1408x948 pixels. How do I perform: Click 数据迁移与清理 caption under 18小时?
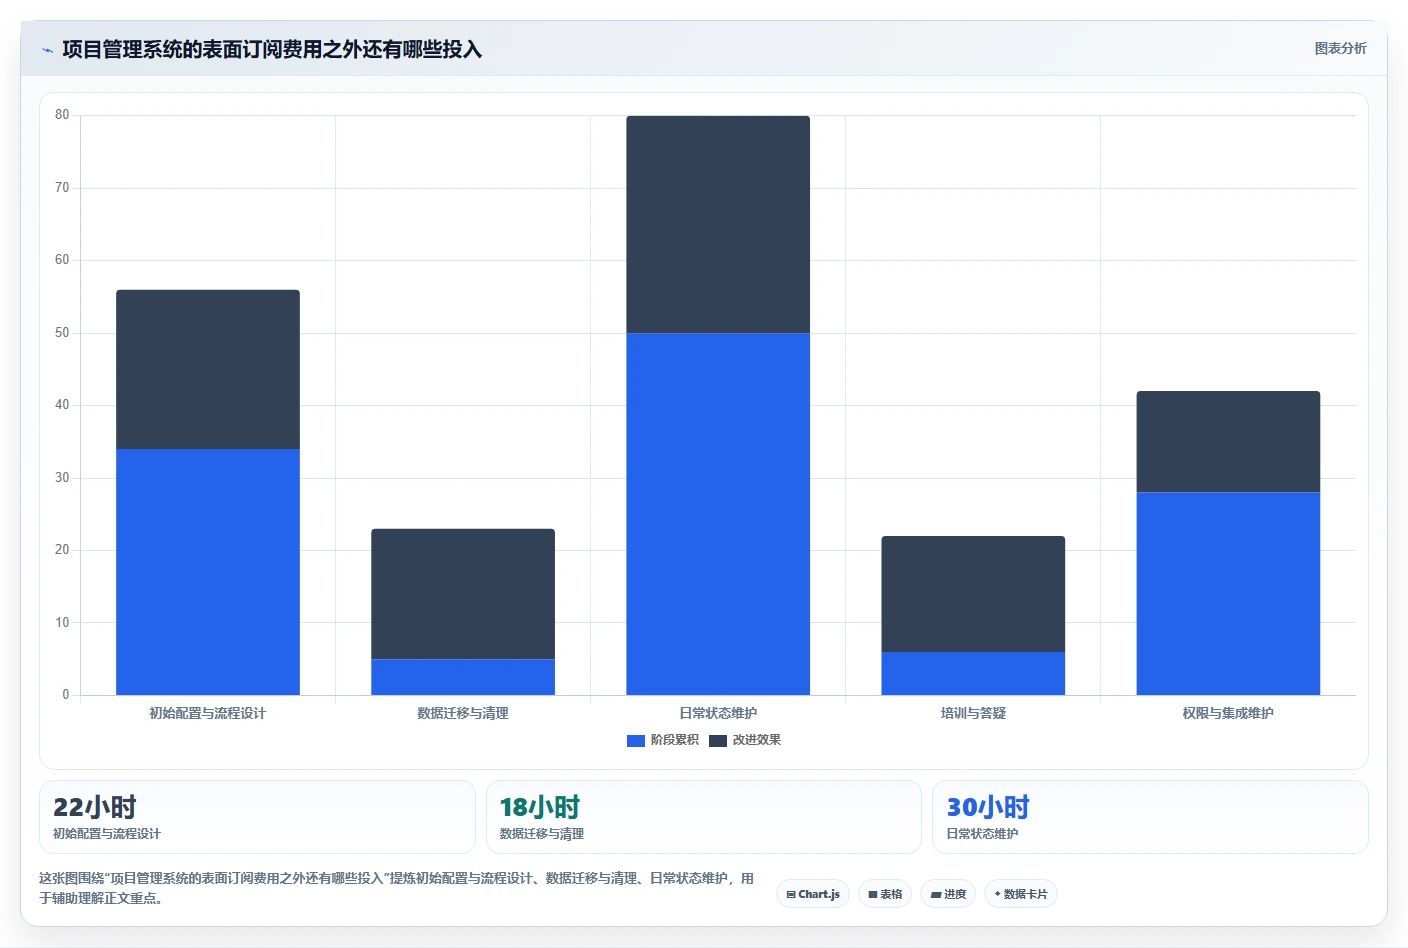coord(542,834)
